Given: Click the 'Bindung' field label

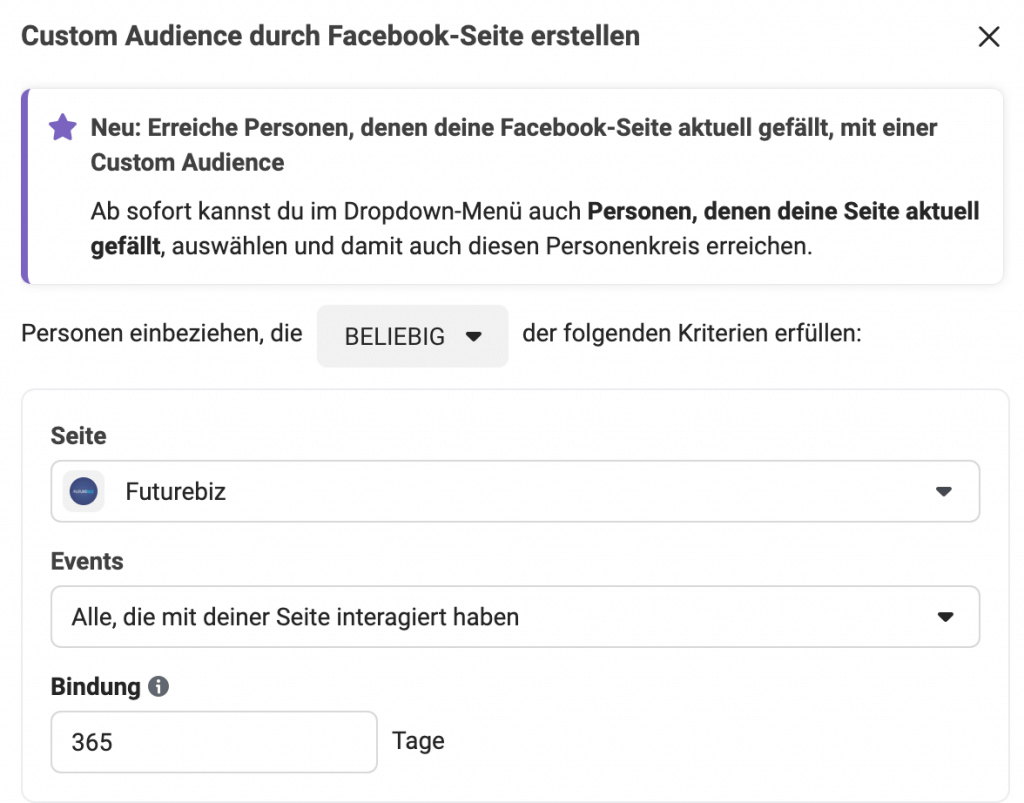Looking at the screenshot, I should tap(95, 687).
